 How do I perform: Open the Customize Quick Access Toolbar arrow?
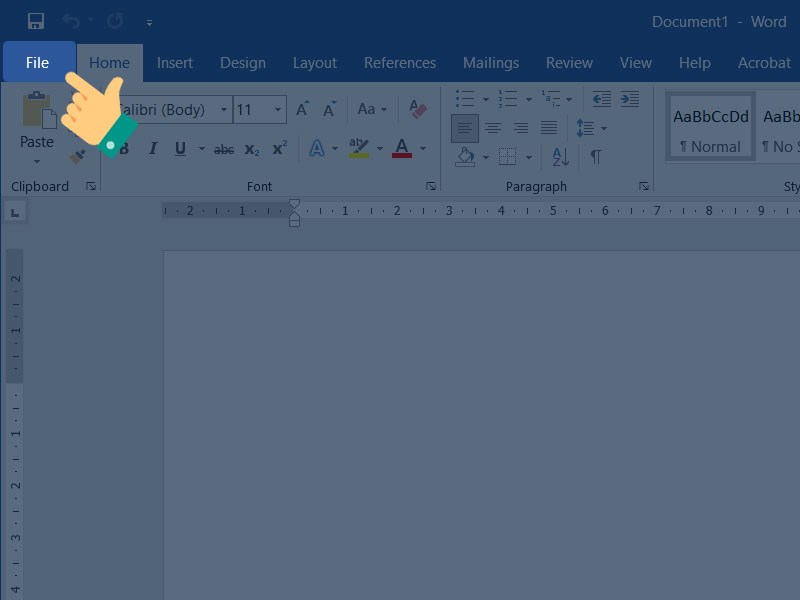(x=149, y=22)
